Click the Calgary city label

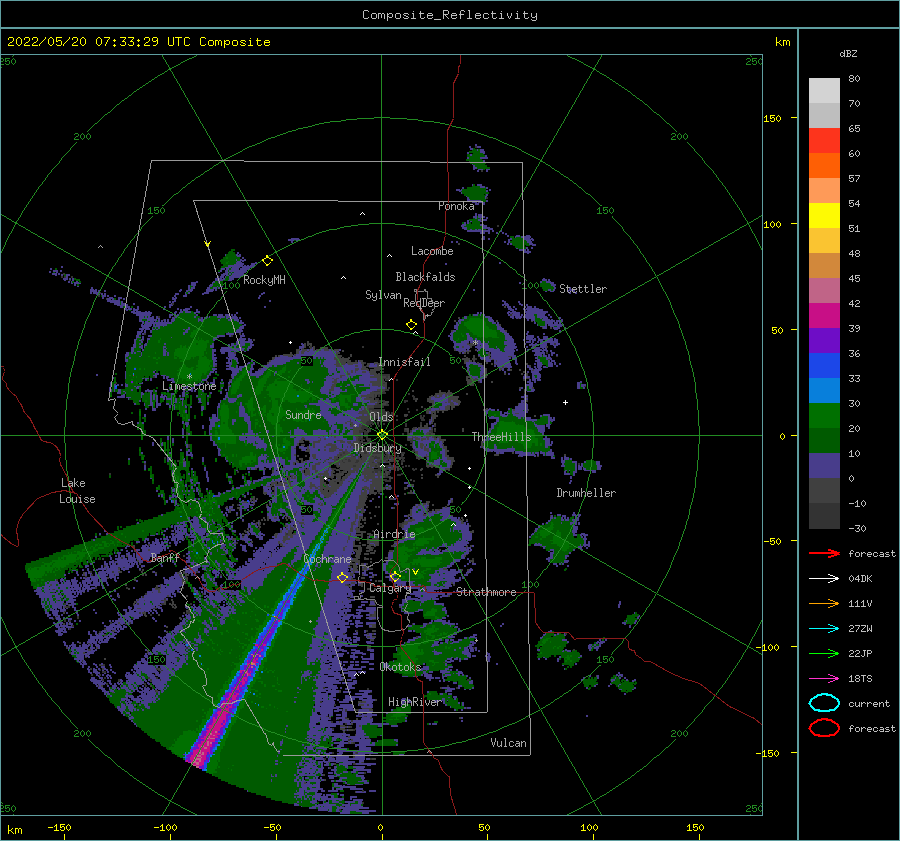390,588
